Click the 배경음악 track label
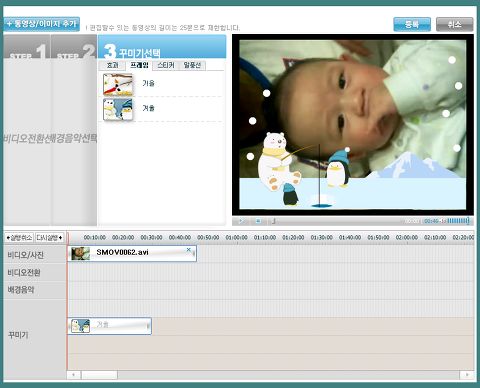Viewport: 480px width, 388px height. click(x=21, y=290)
